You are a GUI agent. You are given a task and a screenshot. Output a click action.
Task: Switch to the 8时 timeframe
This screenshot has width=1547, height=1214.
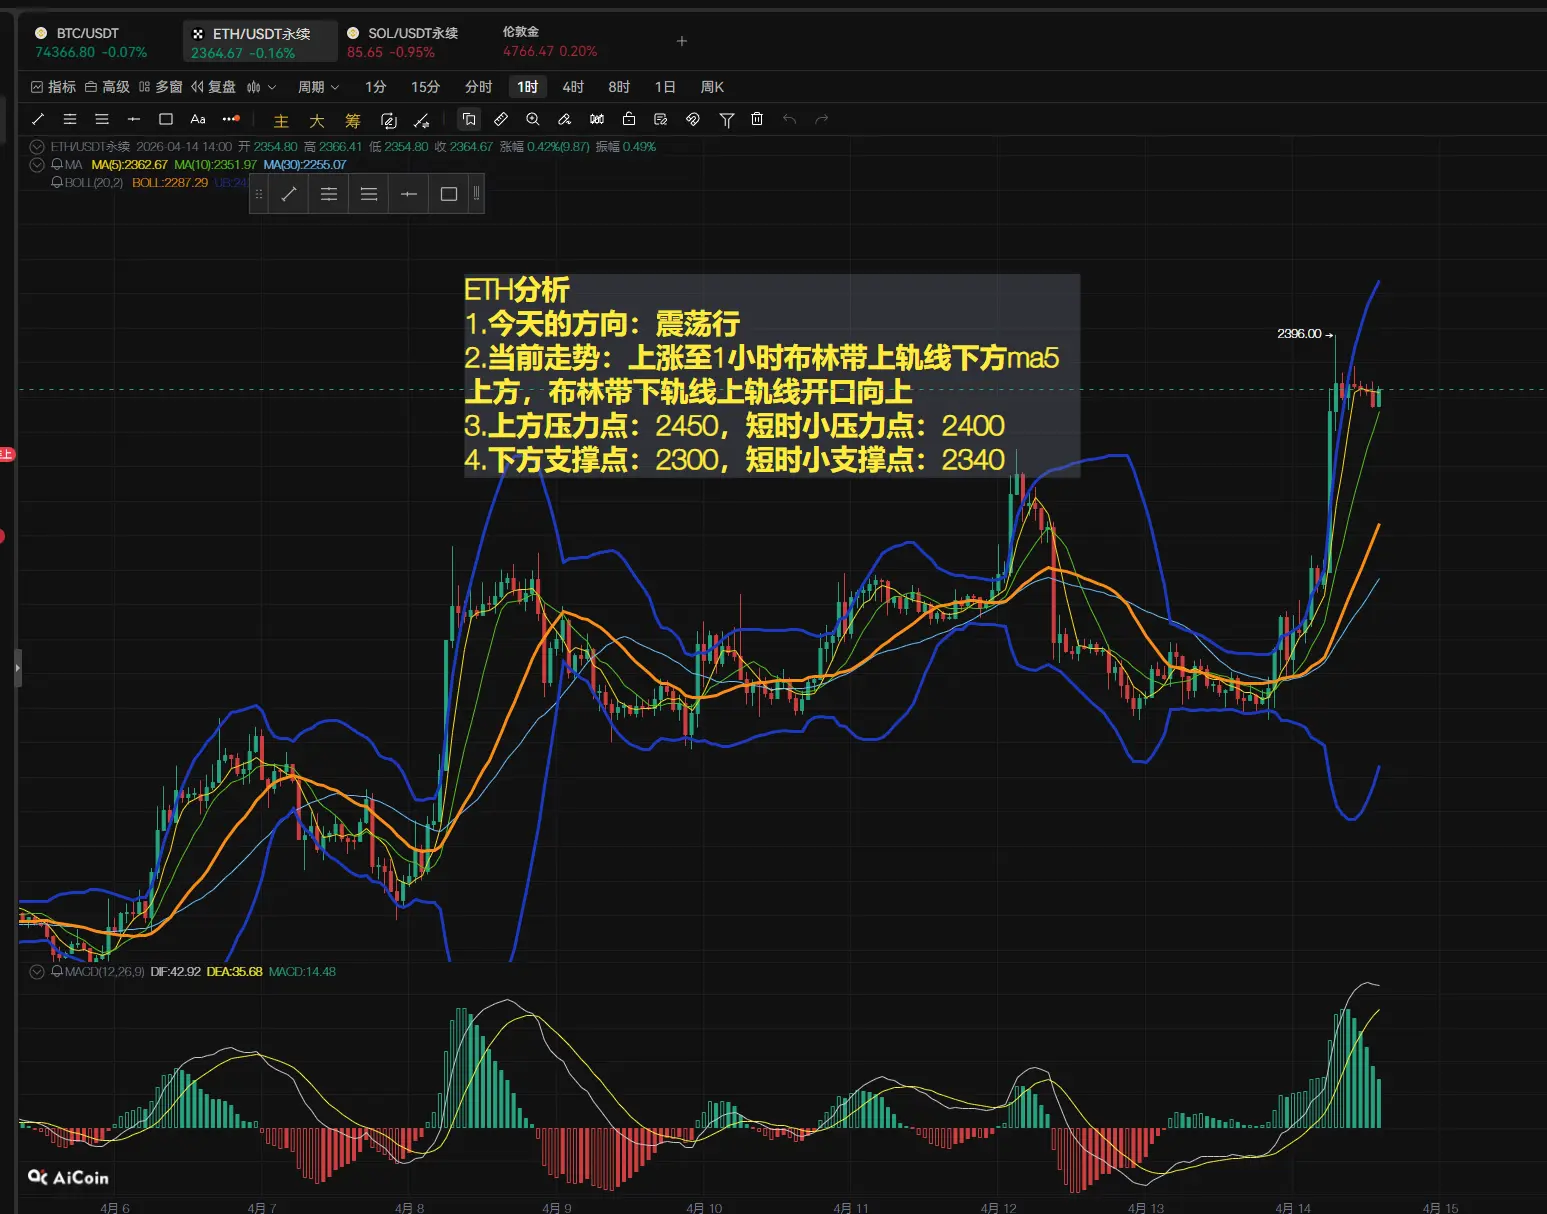[619, 87]
